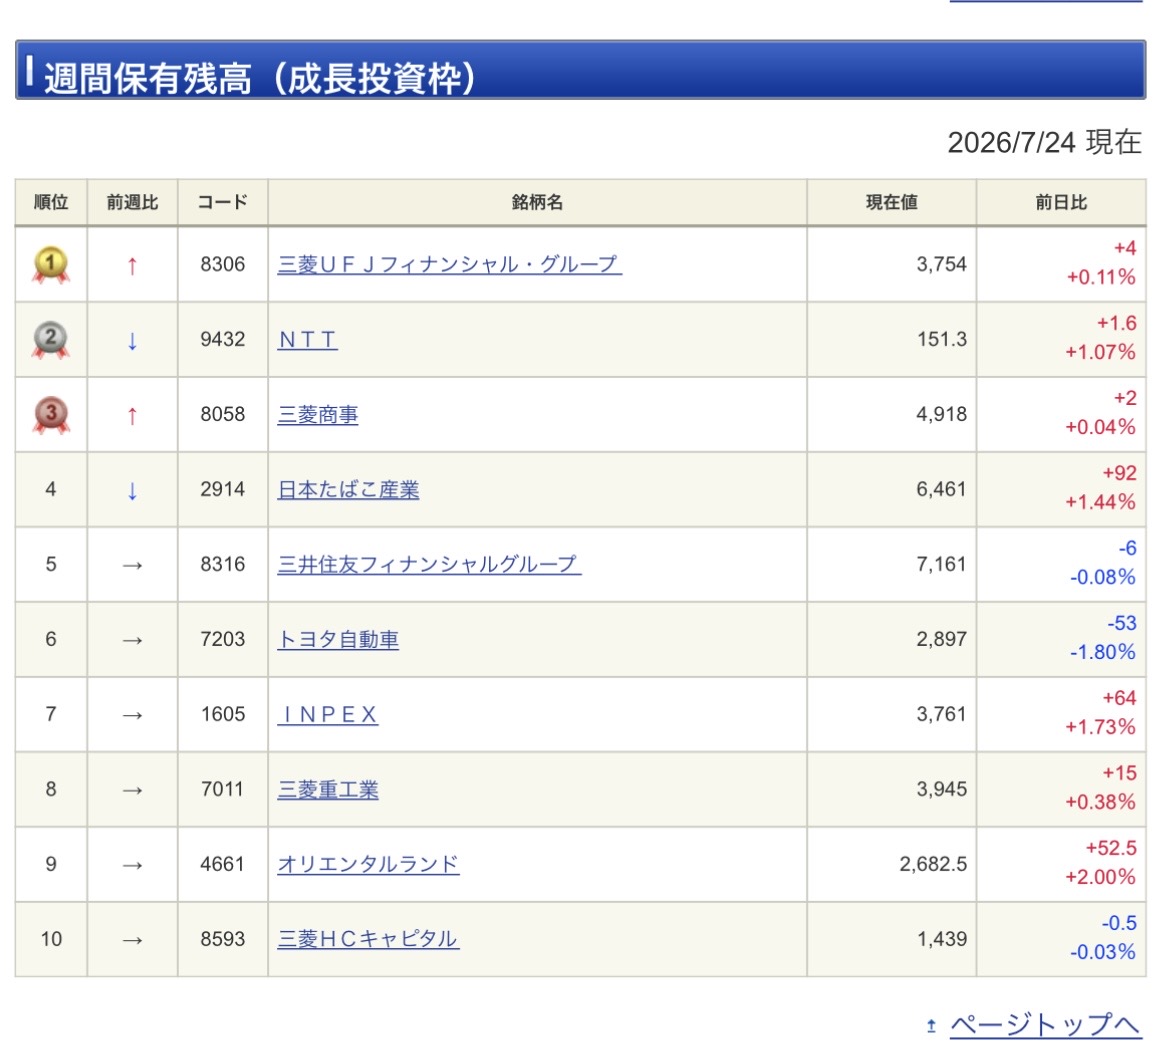Open the NTT stock link
The height and width of the screenshot is (1045, 1170).
click(x=307, y=340)
